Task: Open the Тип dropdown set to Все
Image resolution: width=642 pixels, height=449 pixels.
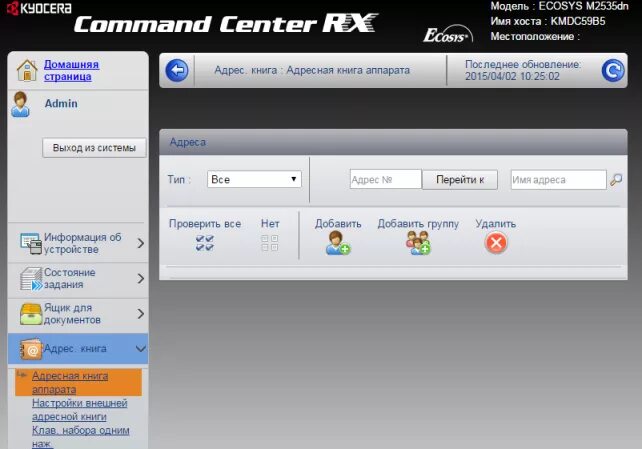Action: [x=254, y=179]
